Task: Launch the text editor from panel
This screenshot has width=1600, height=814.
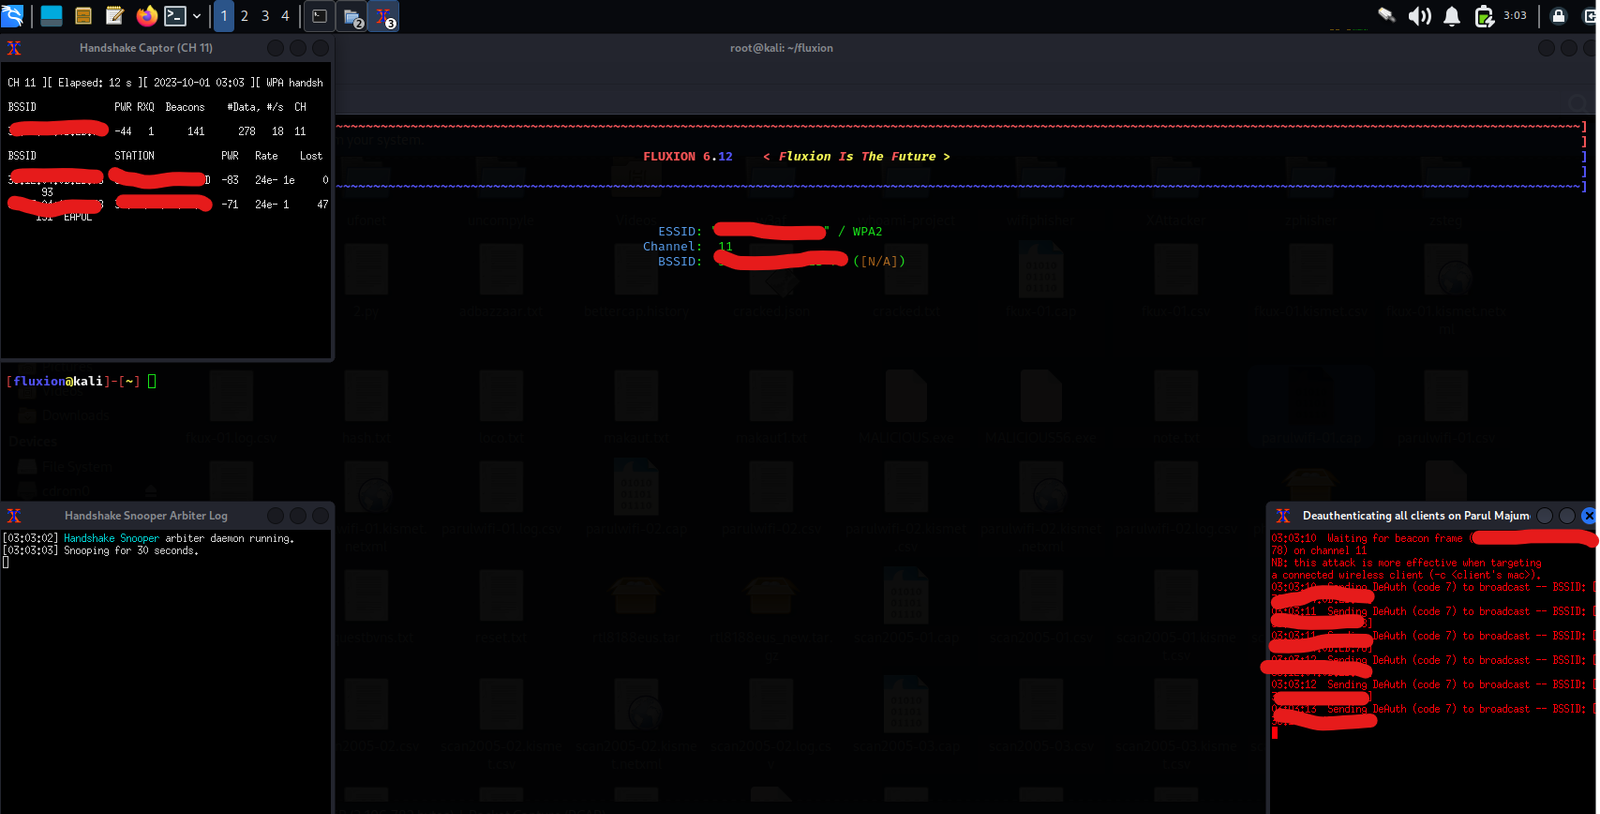Action: 115,16
